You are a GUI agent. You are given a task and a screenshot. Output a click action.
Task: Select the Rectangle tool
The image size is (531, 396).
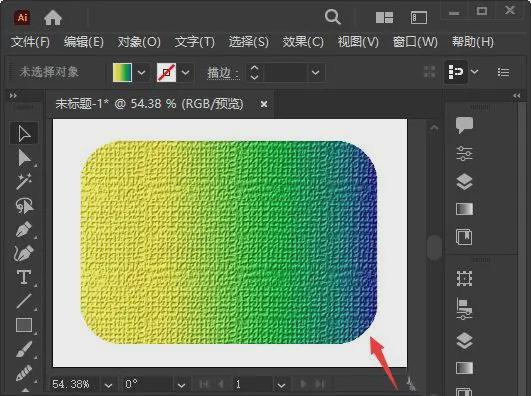point(24,325)
